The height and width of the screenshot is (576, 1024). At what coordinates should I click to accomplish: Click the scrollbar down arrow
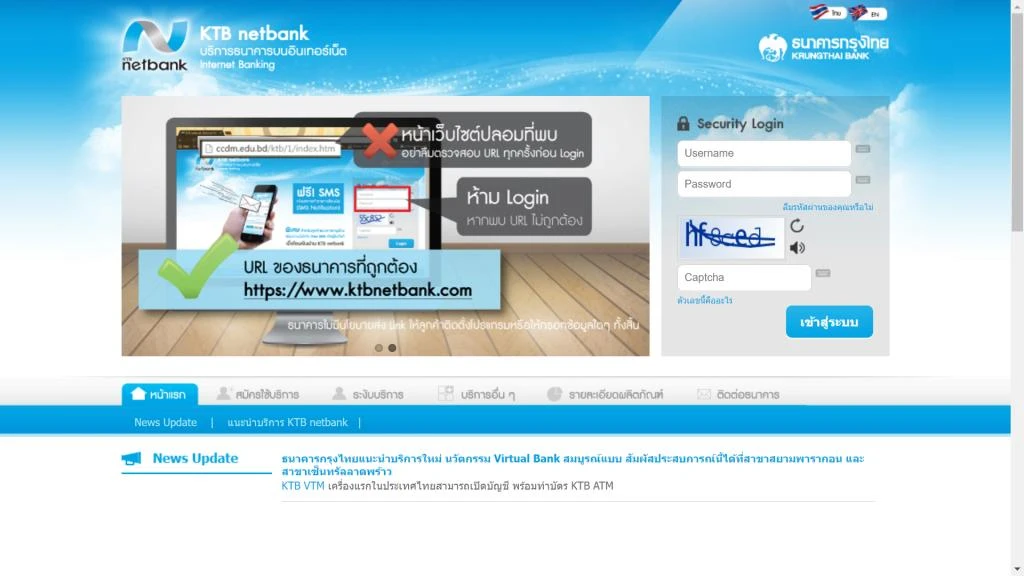point(1017,570)
